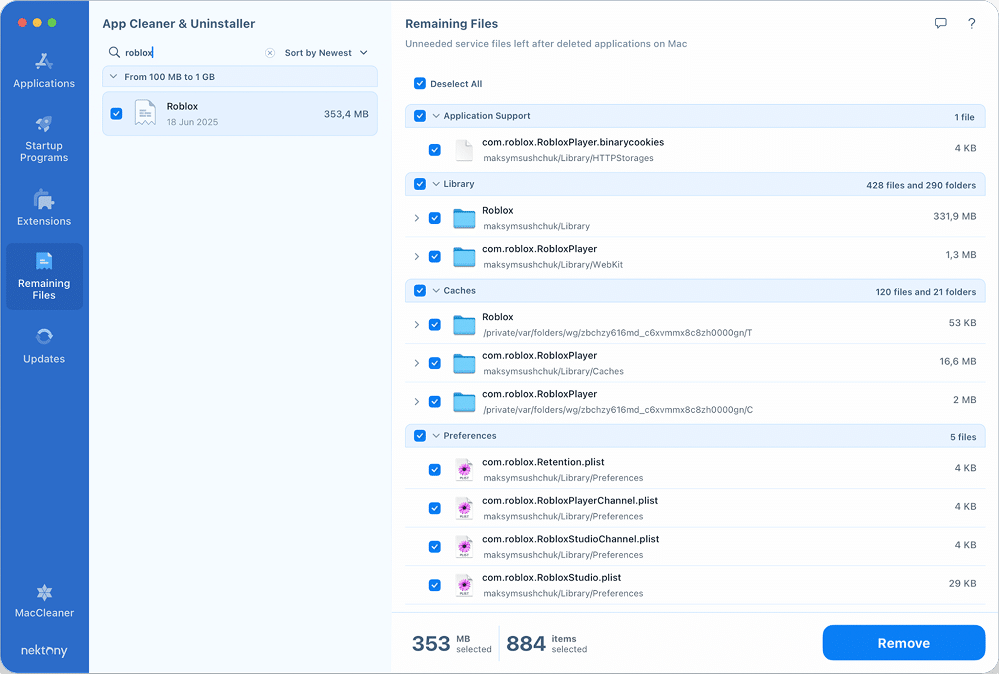Open the Sort by Newest dropdown
The image size is (999, 674).
coord(326,53)
